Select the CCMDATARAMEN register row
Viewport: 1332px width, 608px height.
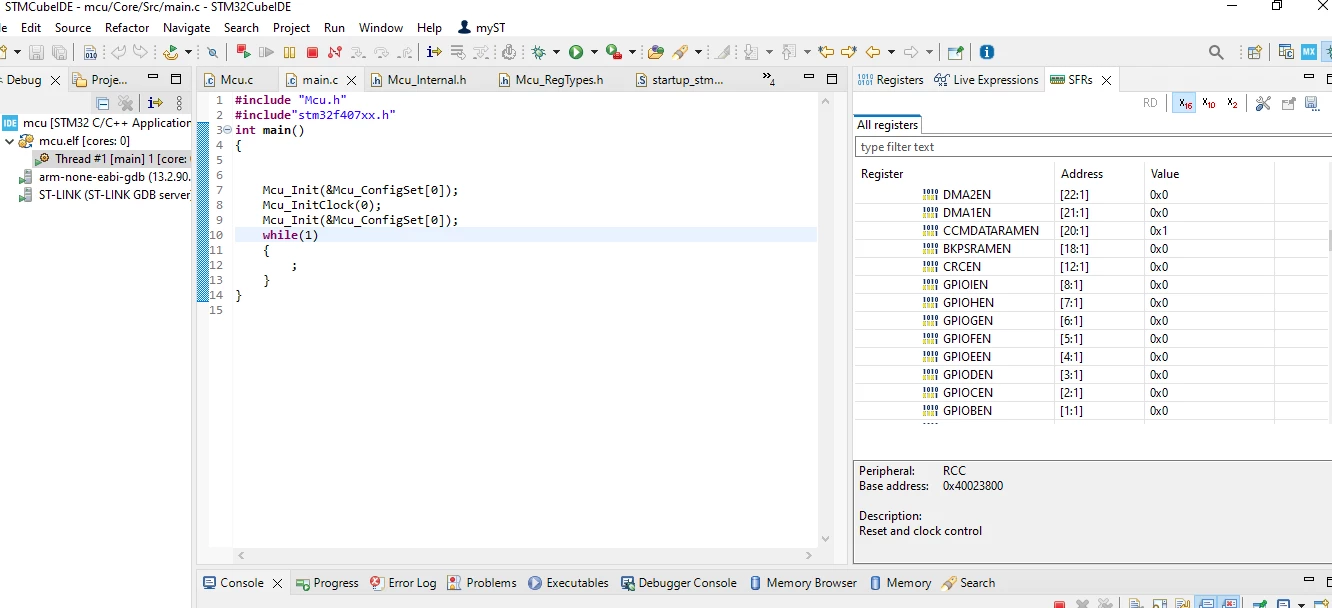coord(1093,231)
